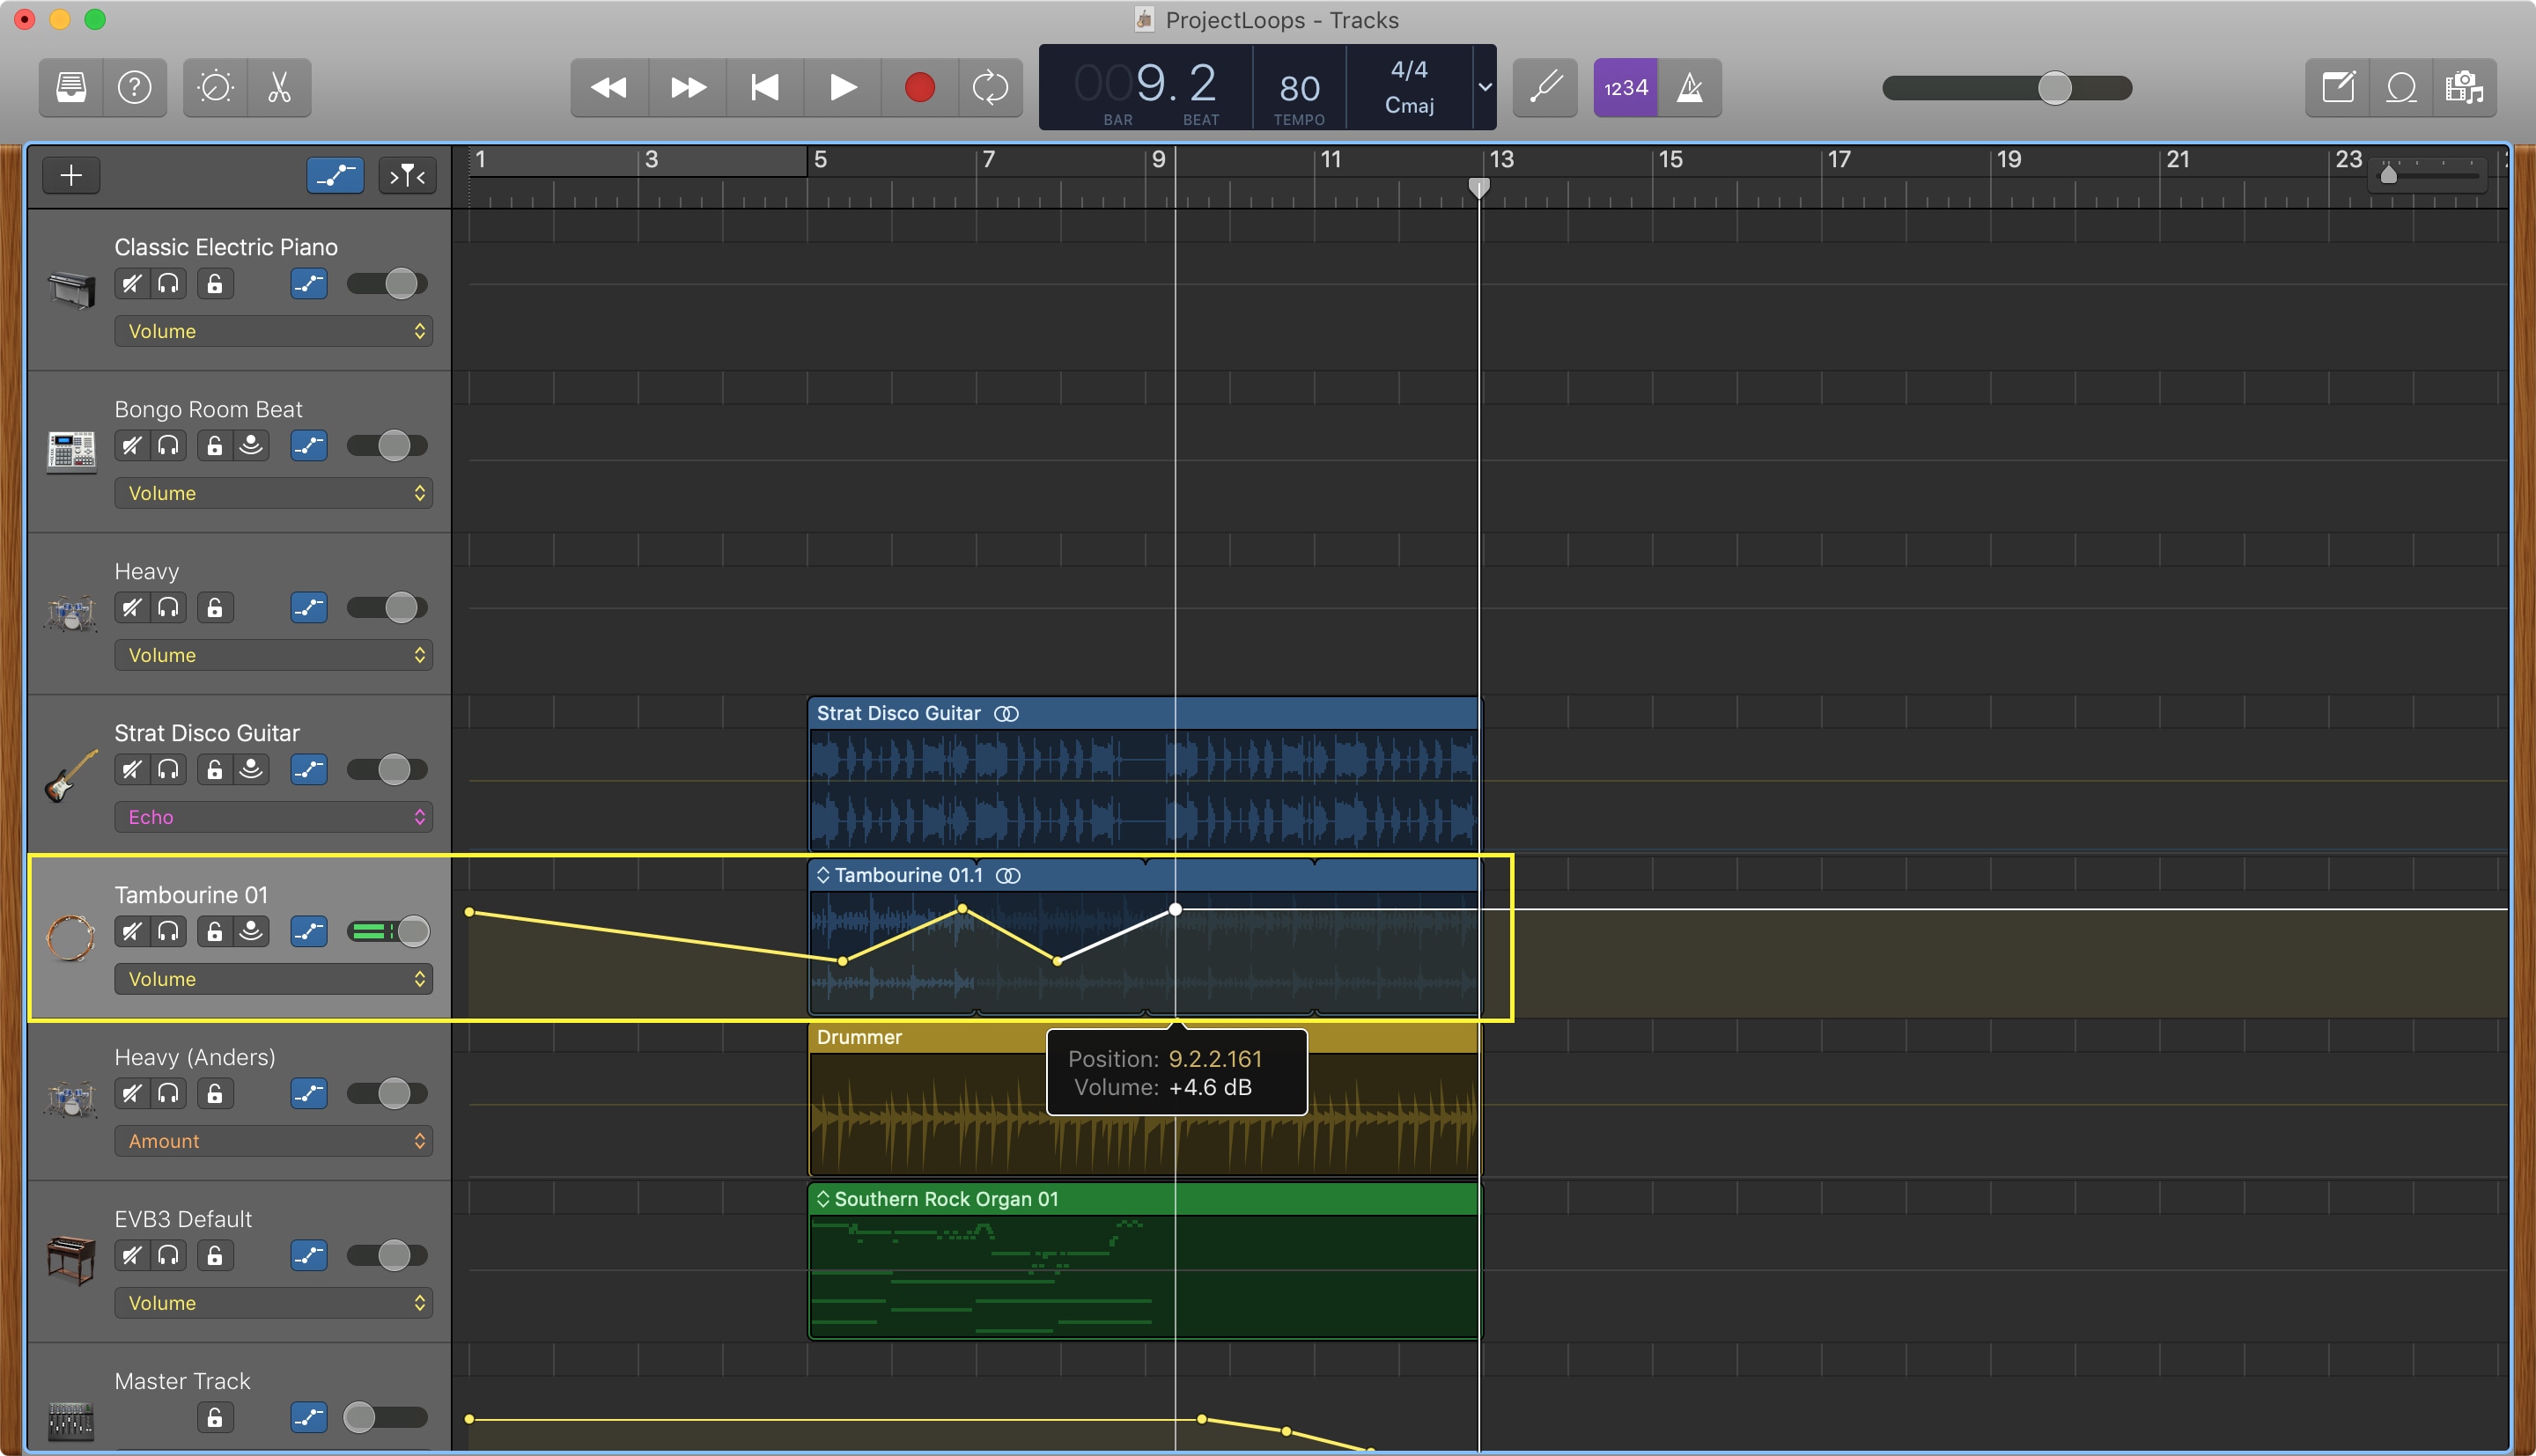
Task: Open the Tuner icon
Action: point(1545,88)
